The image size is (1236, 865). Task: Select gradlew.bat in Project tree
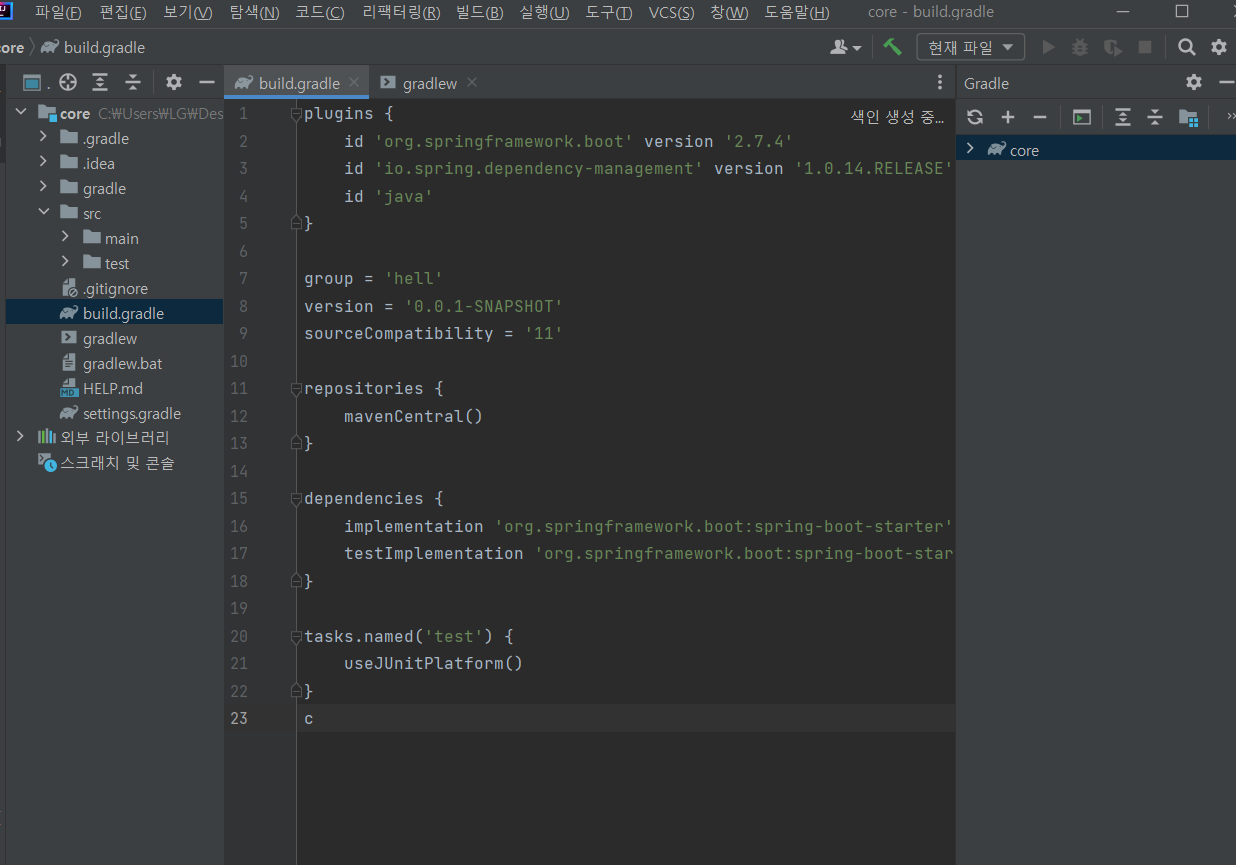pyautogui.click(x=123, y=363)
